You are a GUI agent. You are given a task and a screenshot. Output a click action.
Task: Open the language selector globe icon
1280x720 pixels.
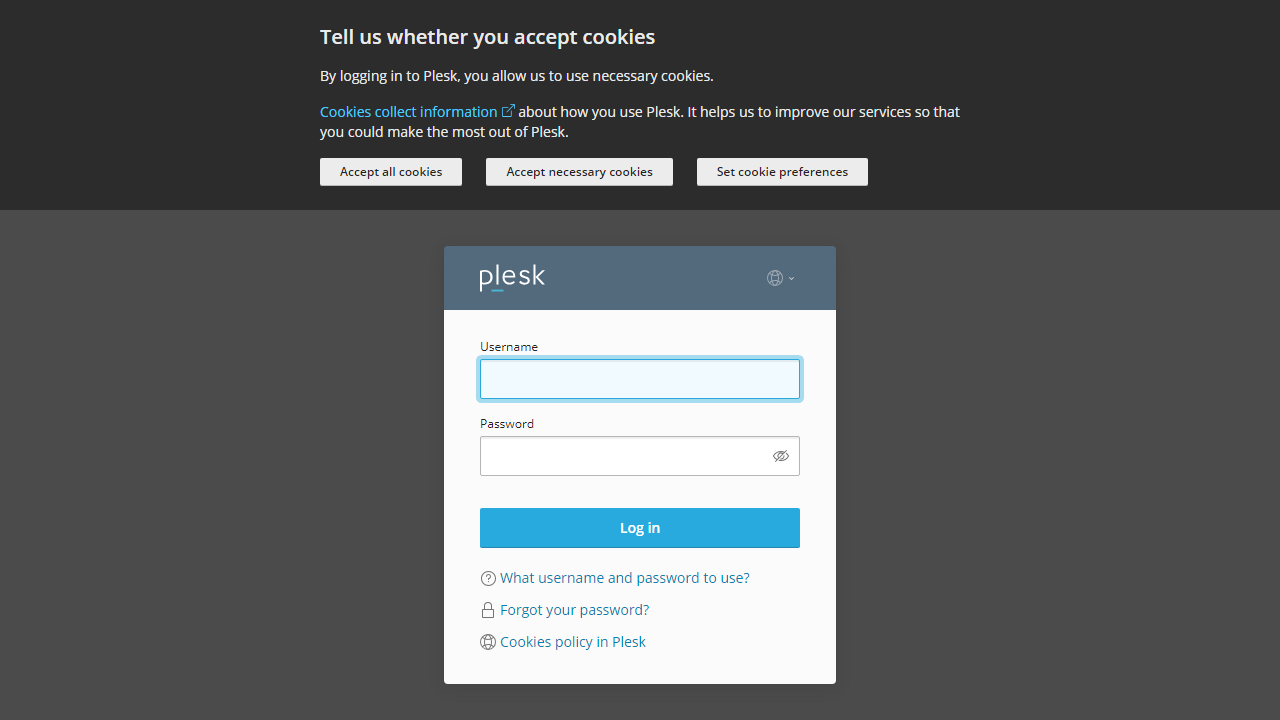pos(775,278)
